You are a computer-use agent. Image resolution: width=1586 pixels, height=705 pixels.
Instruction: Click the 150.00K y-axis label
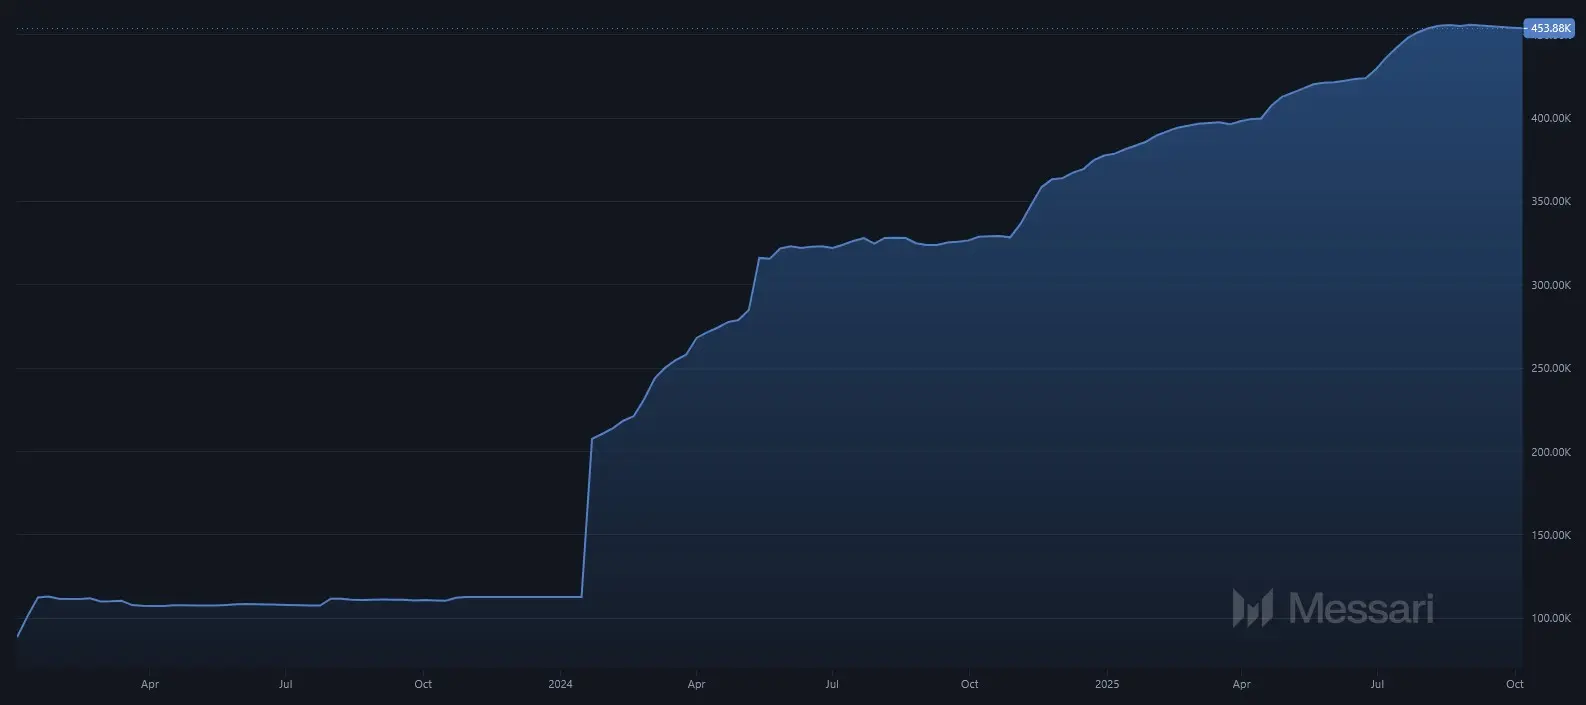pyautogui.click(x=1551, y=535)
